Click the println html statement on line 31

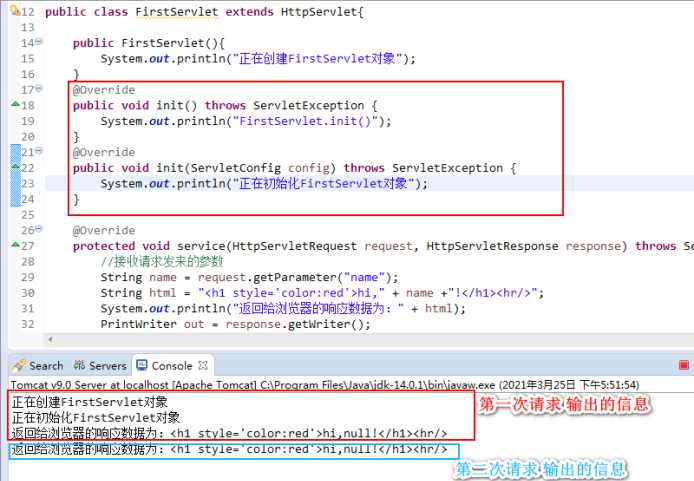tap(283, 308)
